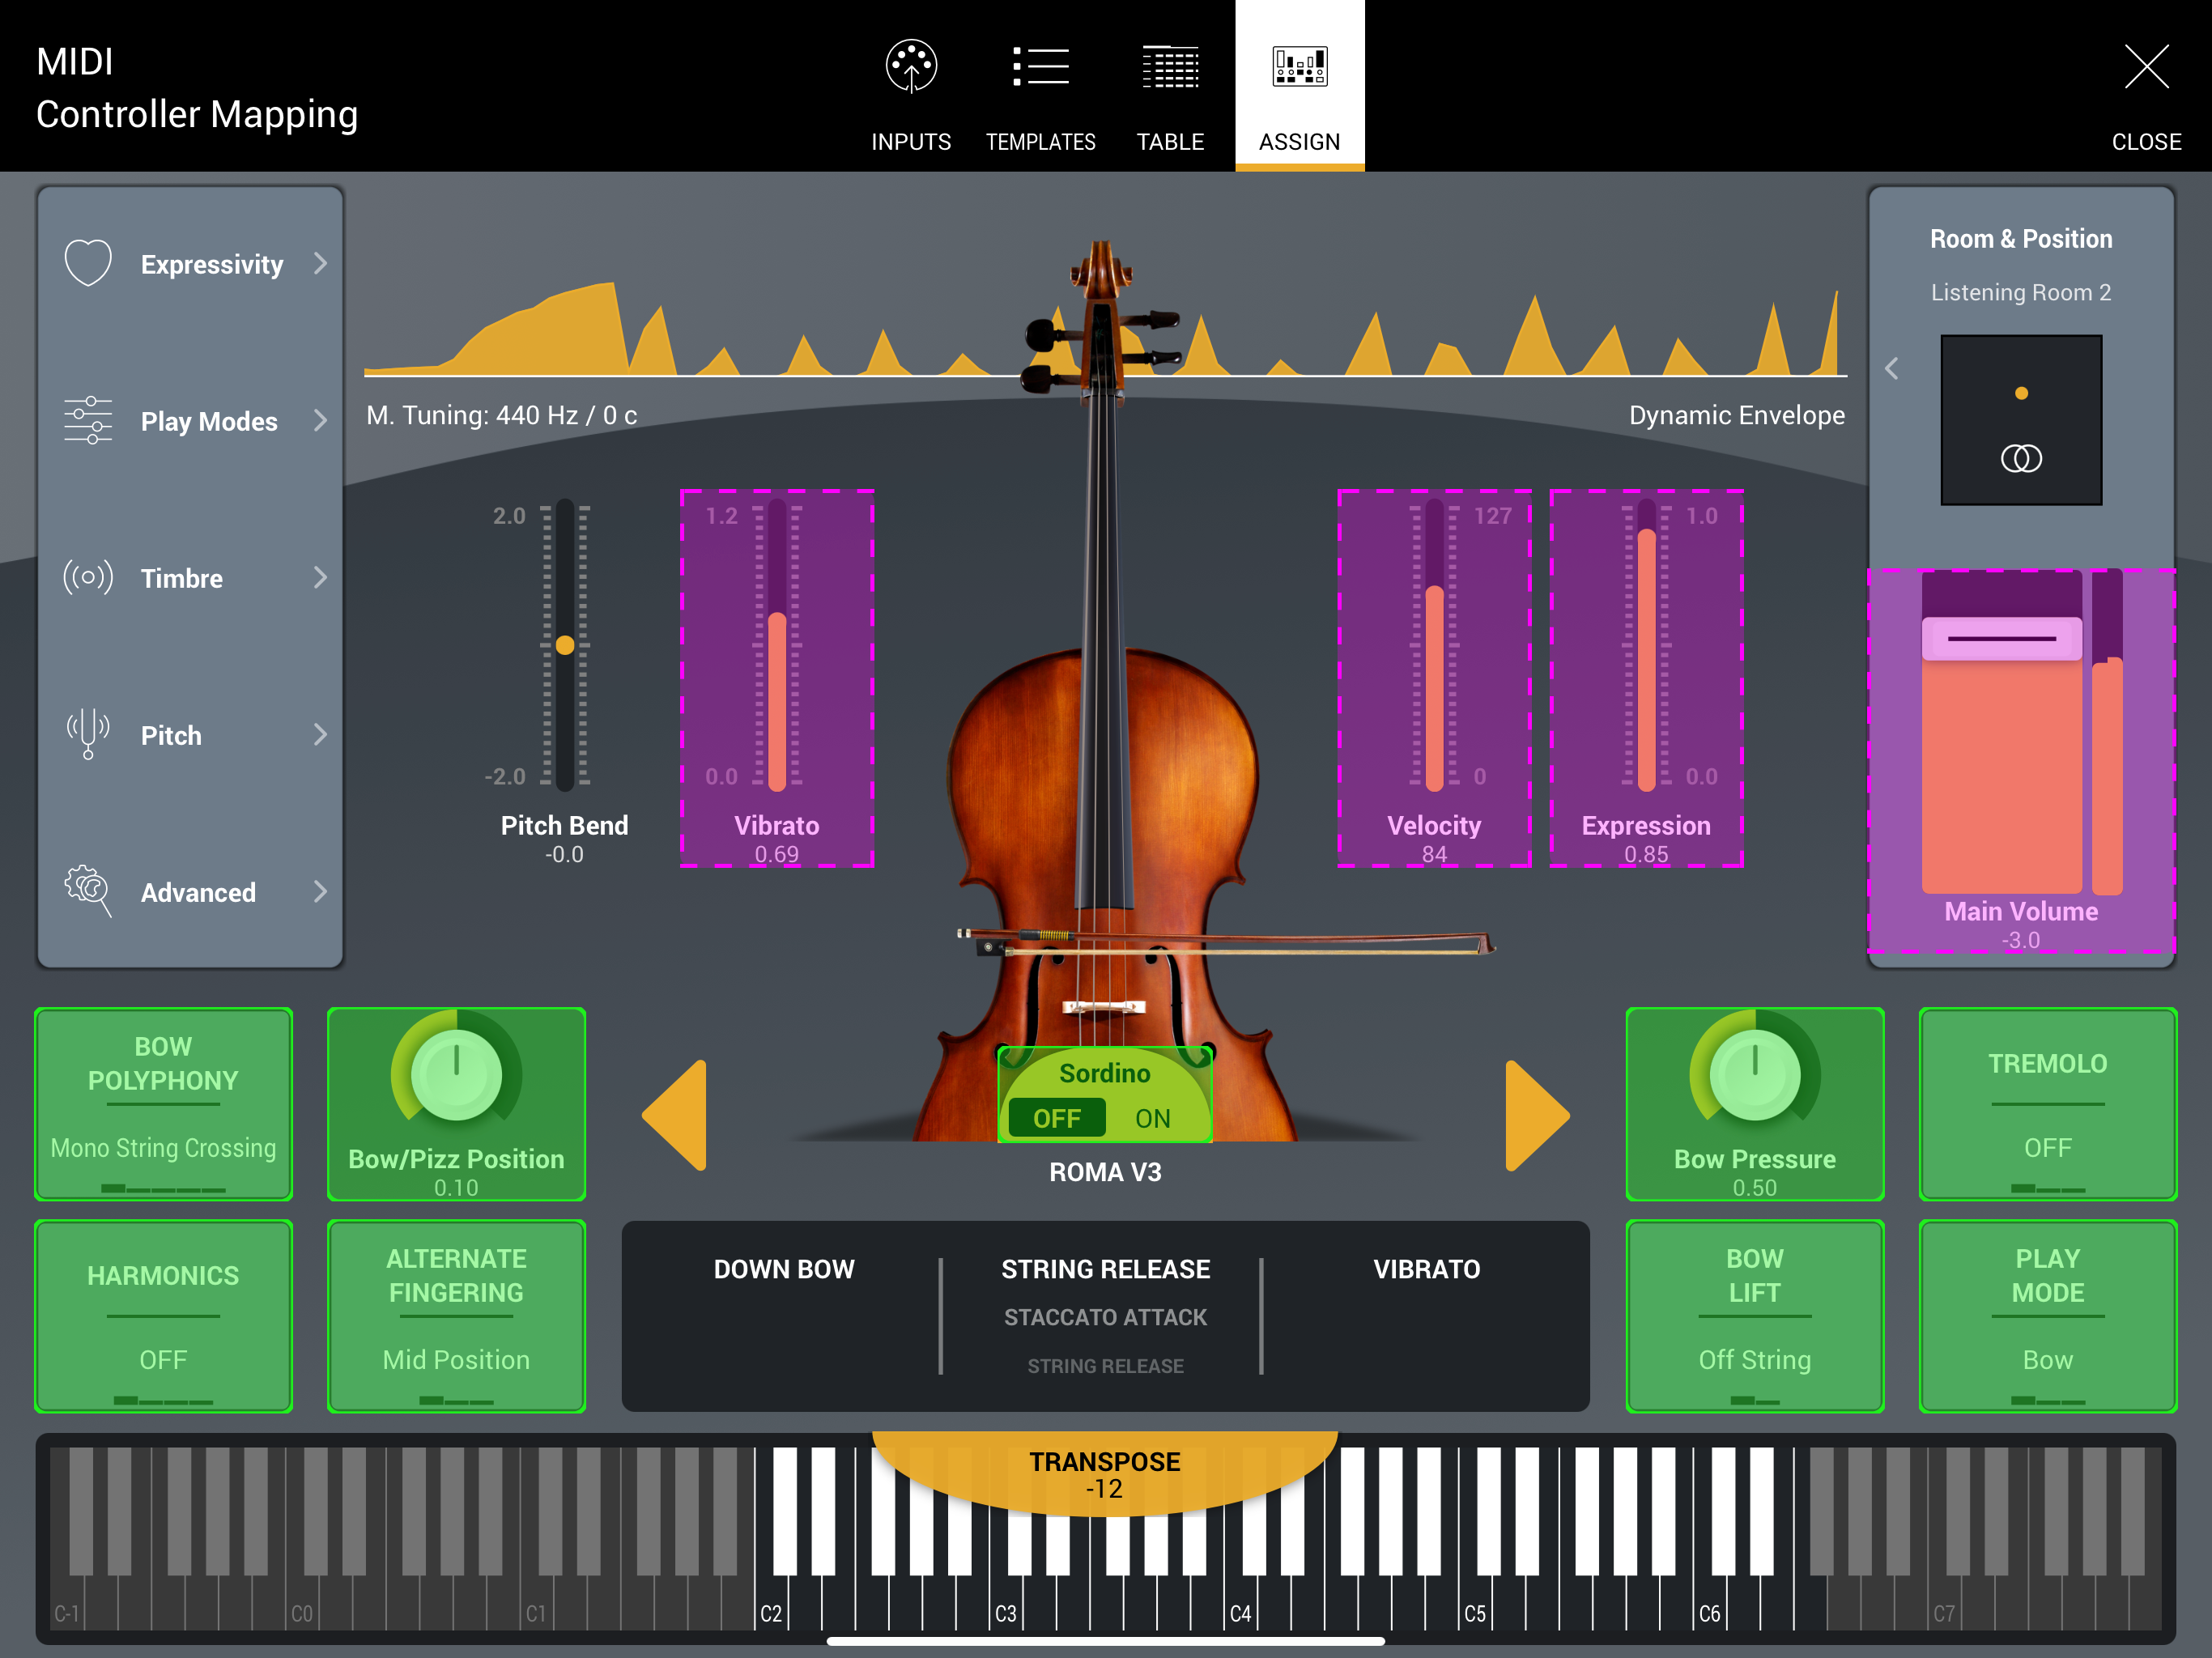2212x1658 pixels.
Task: Click the Dynamic Envelope waveform display
Action: coord(1105,329)
